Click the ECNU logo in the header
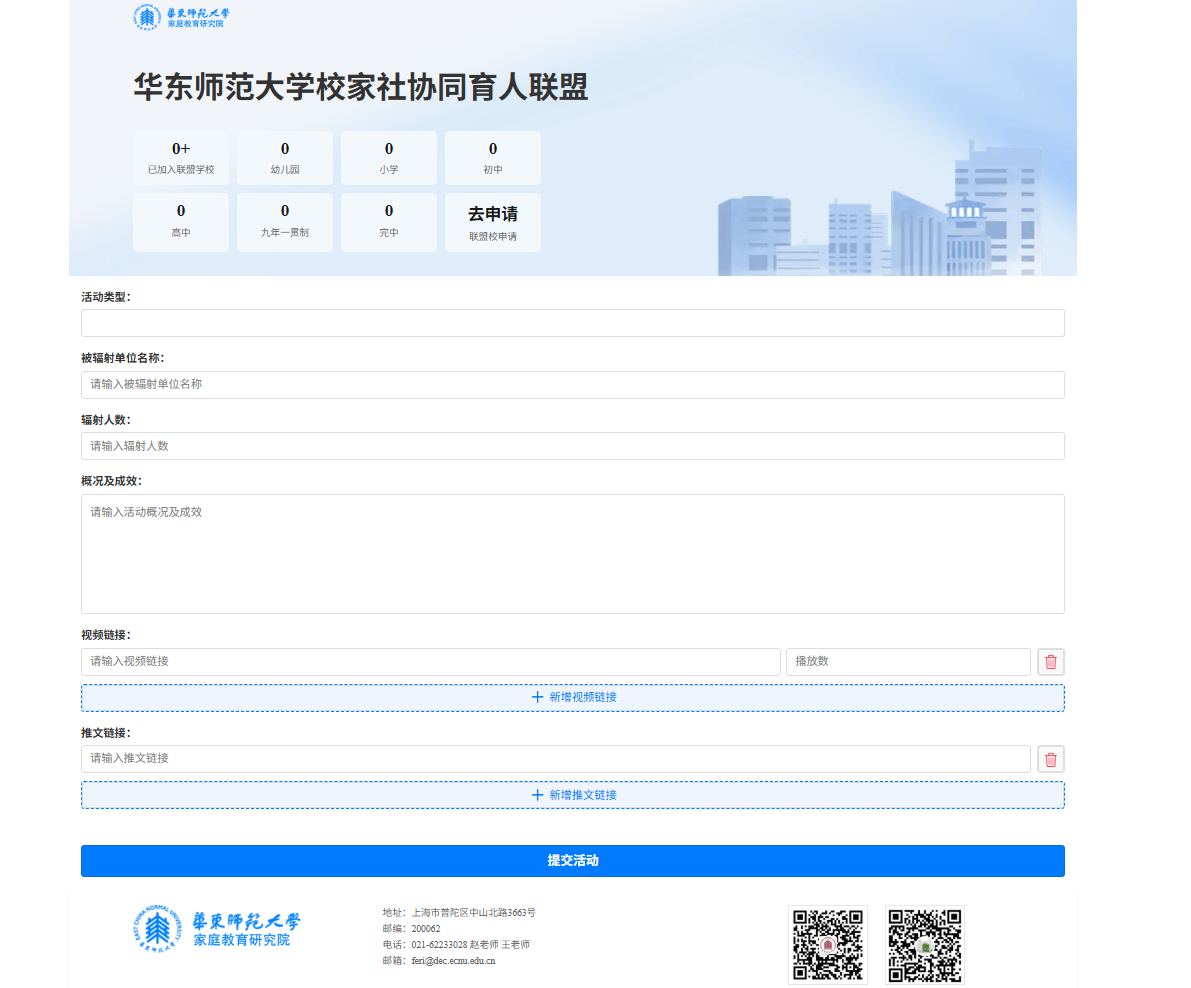1191x988 pixels. point(181,18)
